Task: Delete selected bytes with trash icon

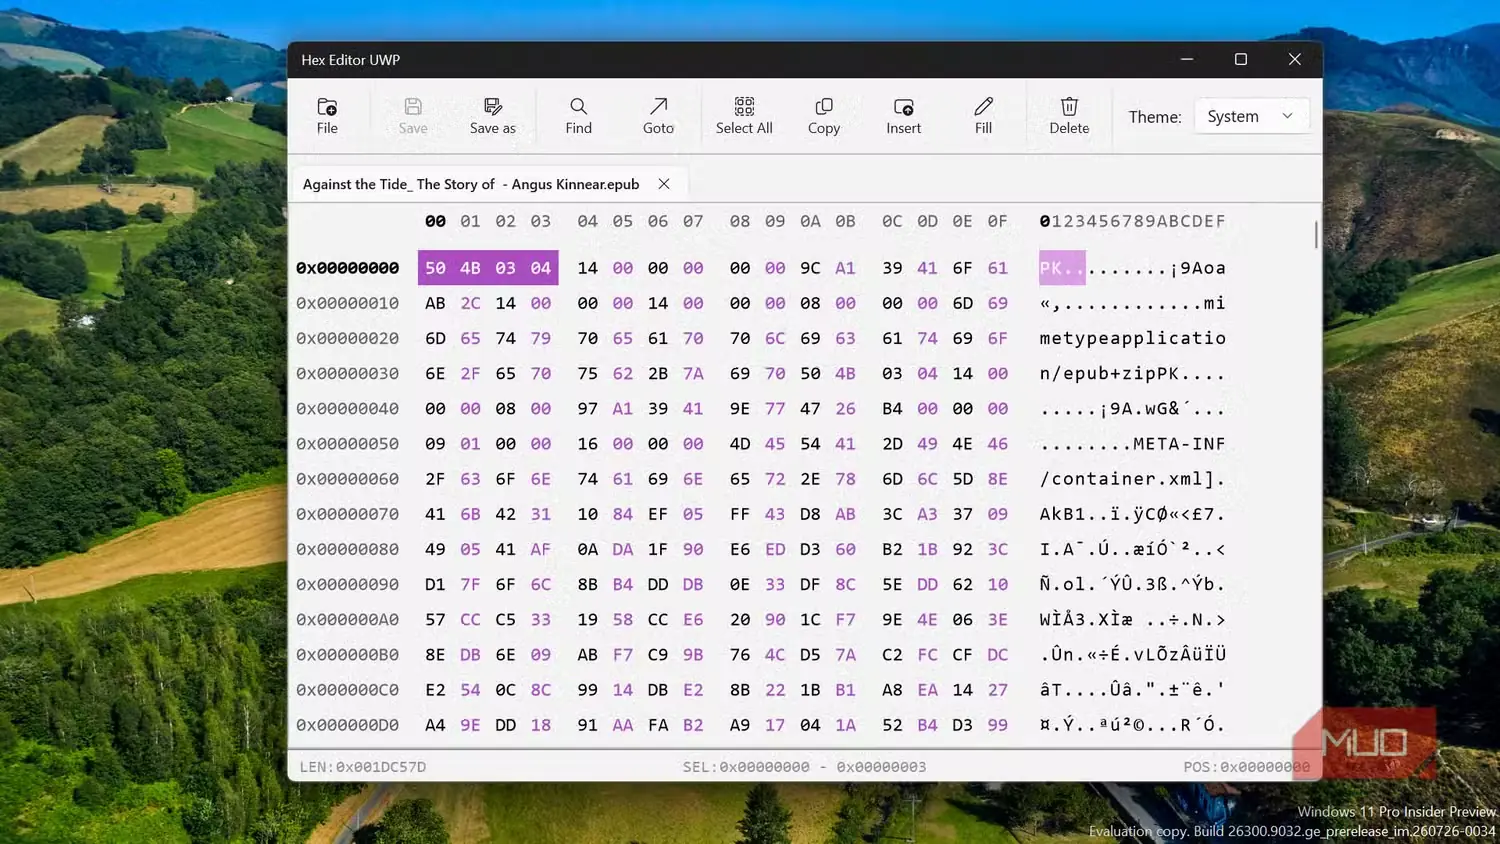Action: (x=1069, y=116)
